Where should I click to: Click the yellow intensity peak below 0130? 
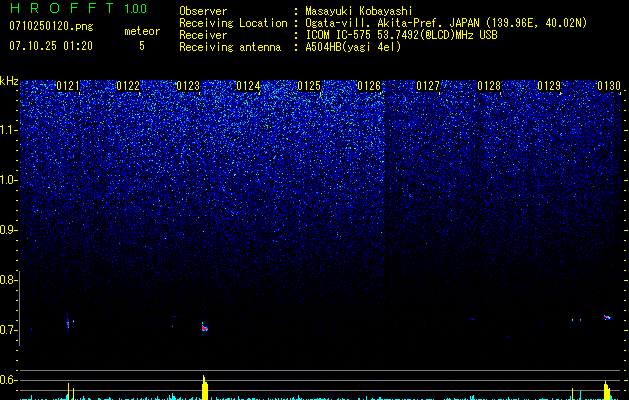coord(607,390)
